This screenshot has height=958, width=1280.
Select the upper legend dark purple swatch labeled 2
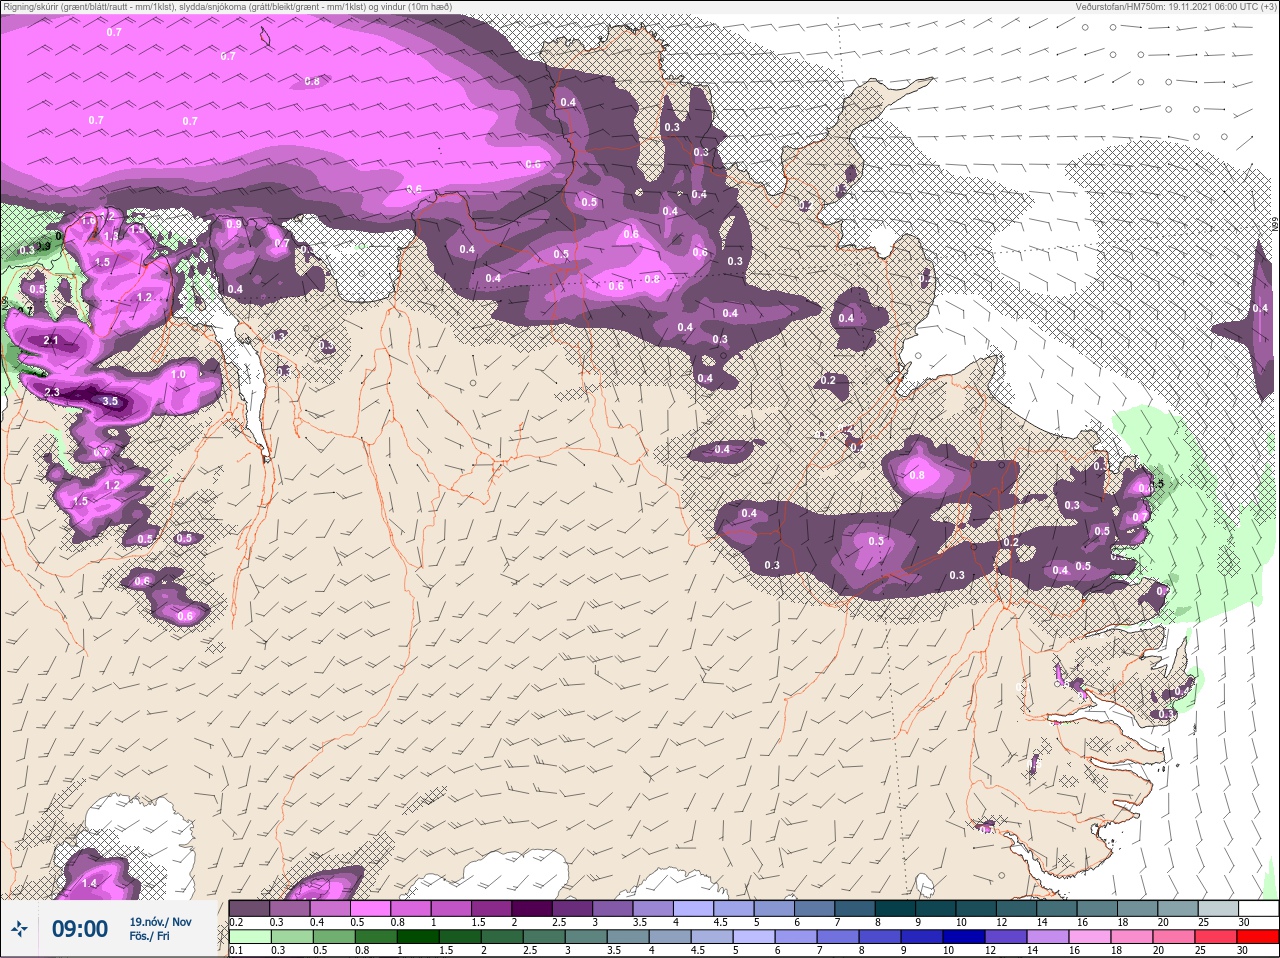tap(531, 908)
